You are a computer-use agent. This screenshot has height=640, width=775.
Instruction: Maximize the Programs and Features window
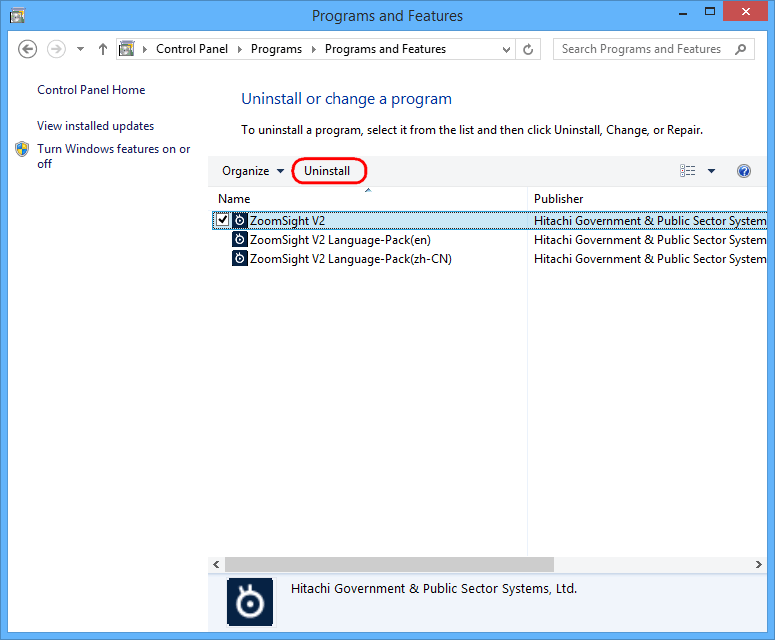(710, 12)
